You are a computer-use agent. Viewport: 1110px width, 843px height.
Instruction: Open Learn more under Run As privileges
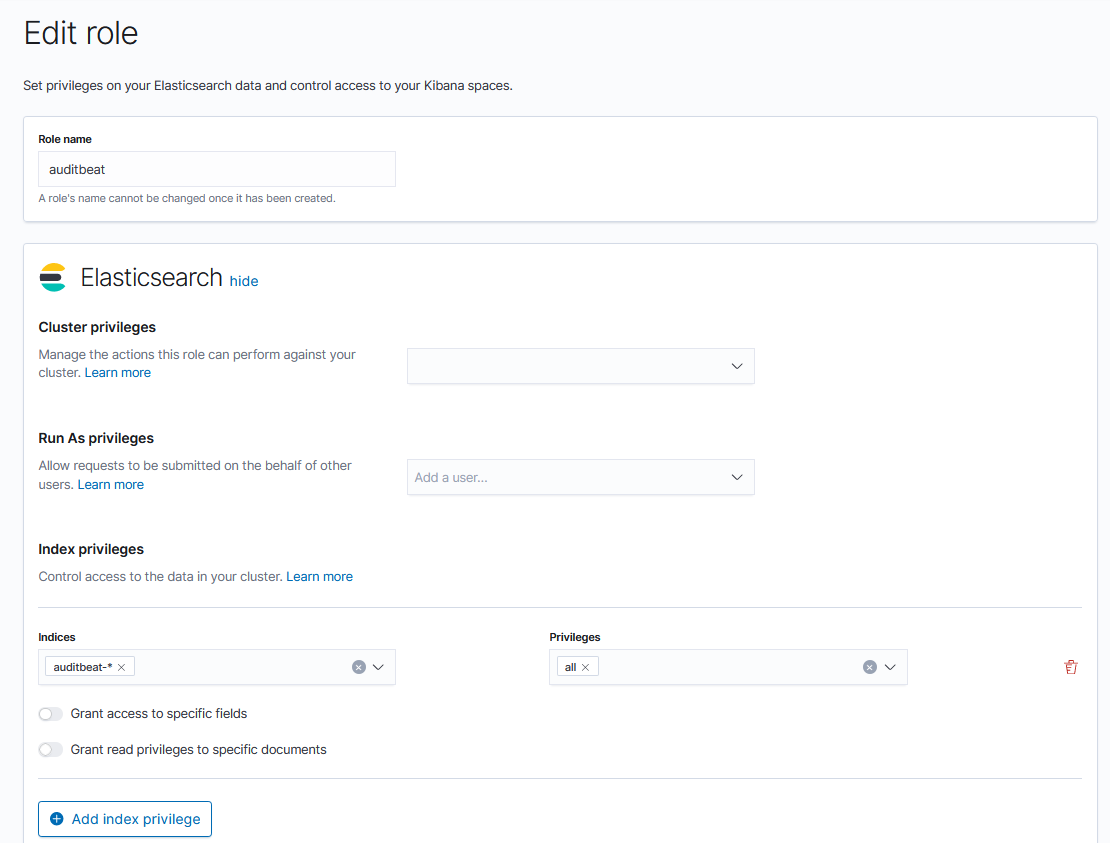click(x=111, y=485)
